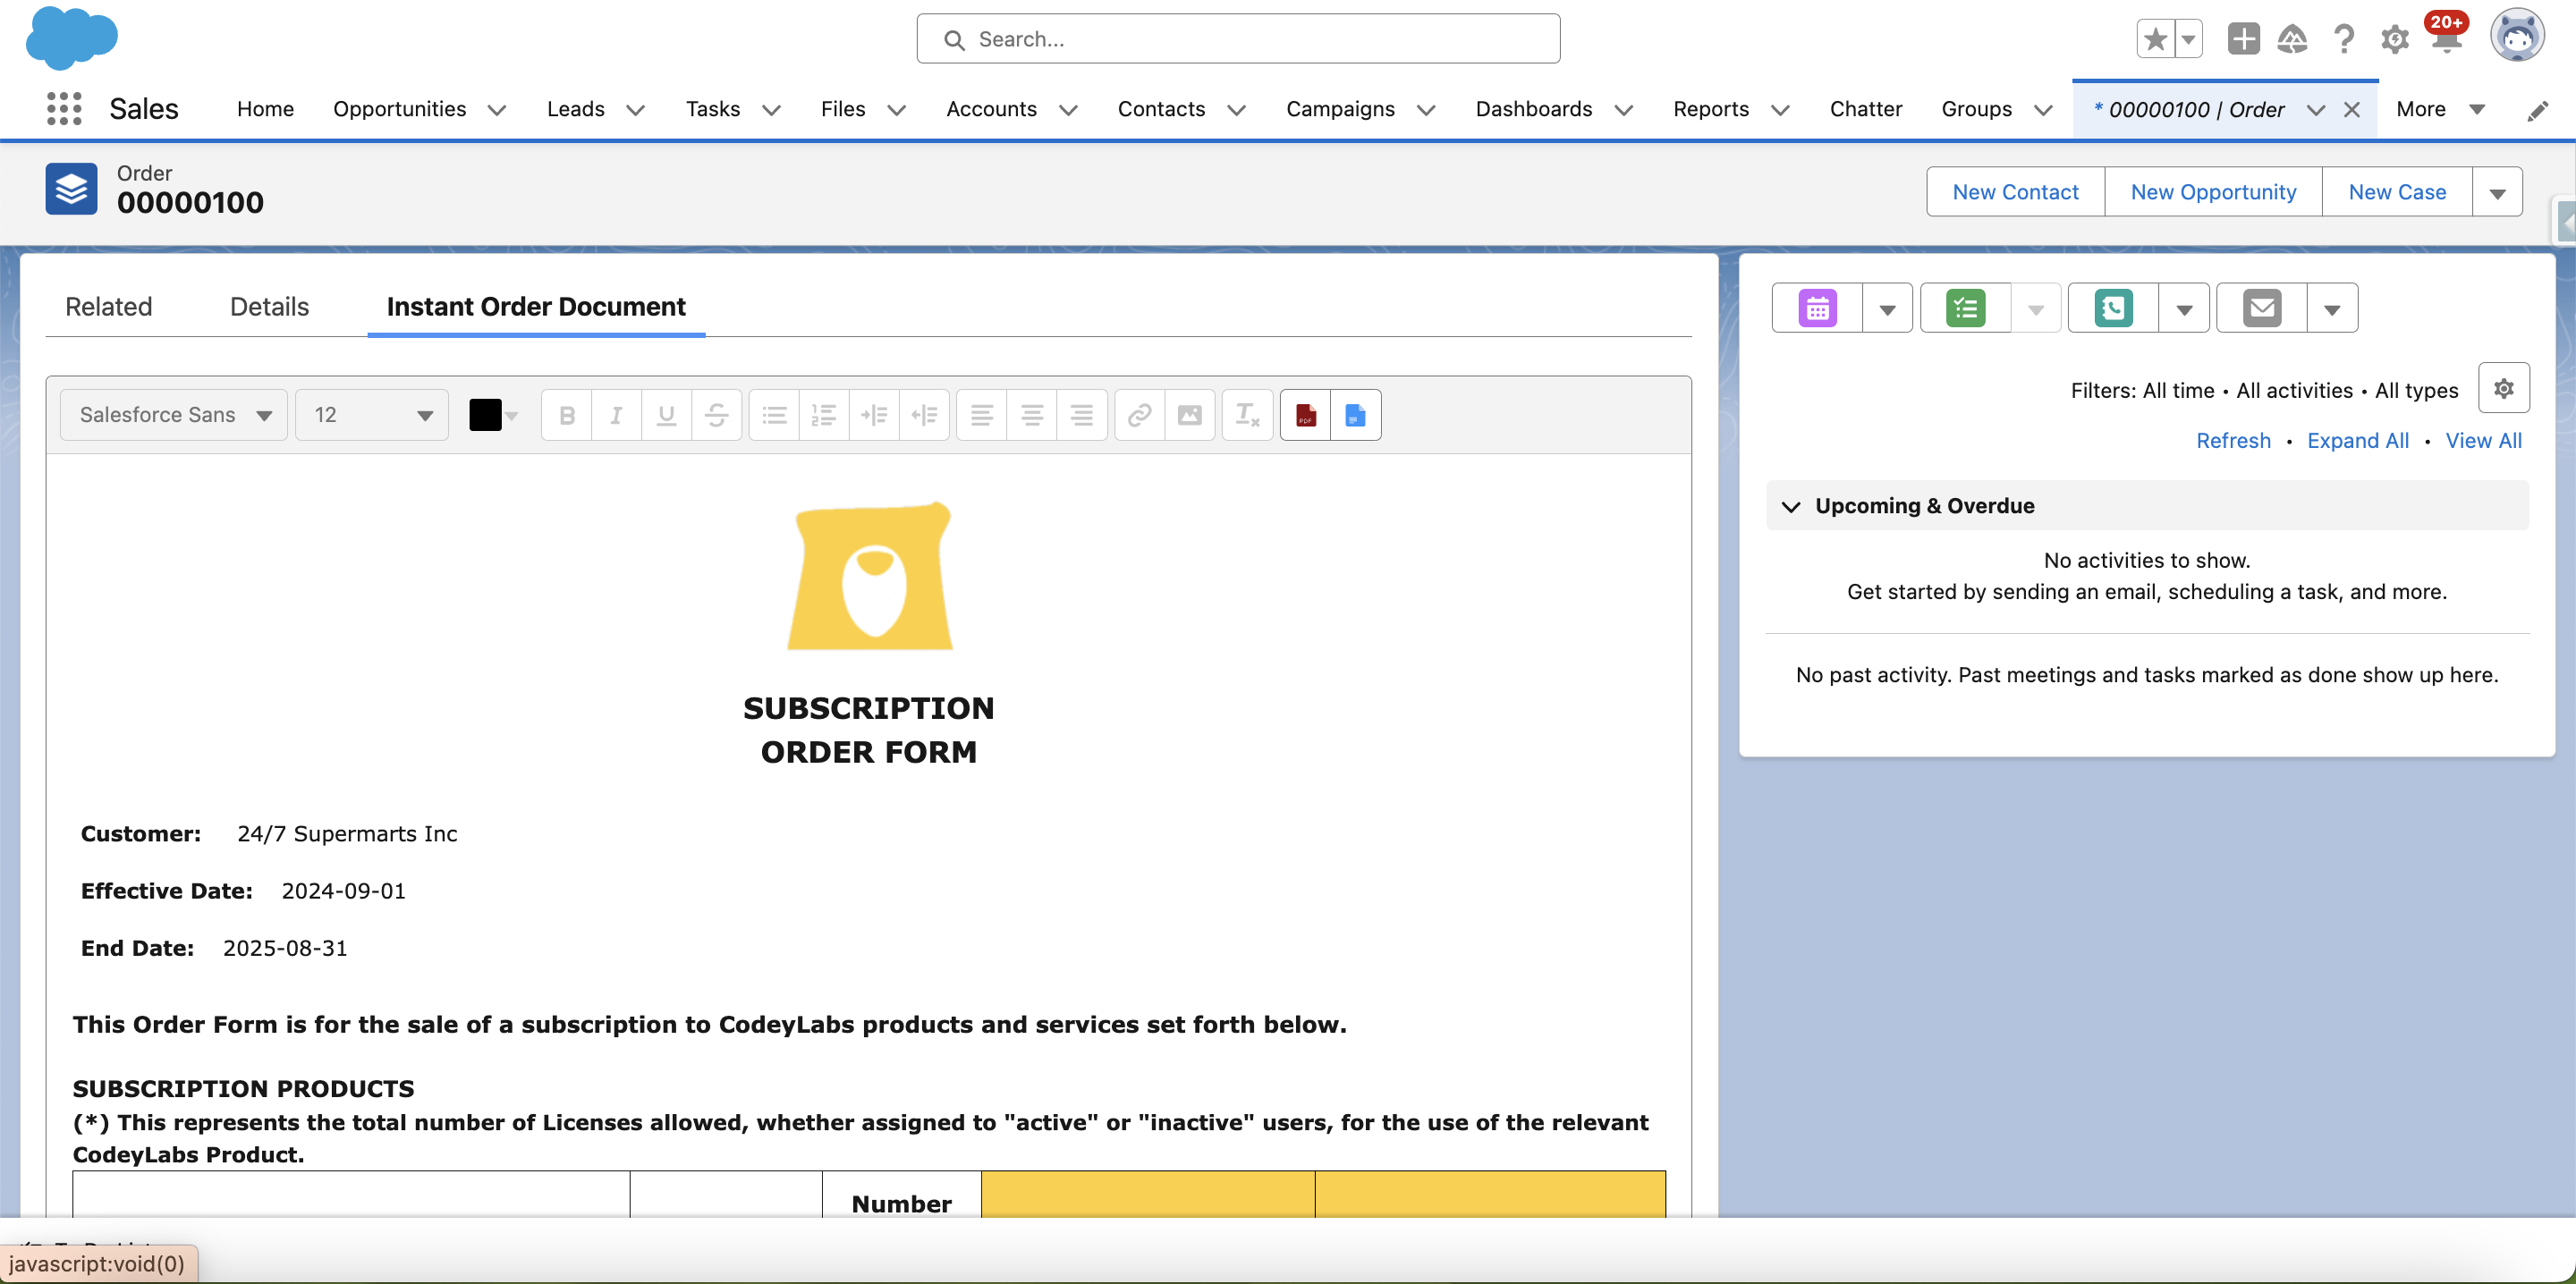The width and height of the screenshot is (2576, 1284).
Task: Decrease indent of text
Action: click(x=924, y=415)
